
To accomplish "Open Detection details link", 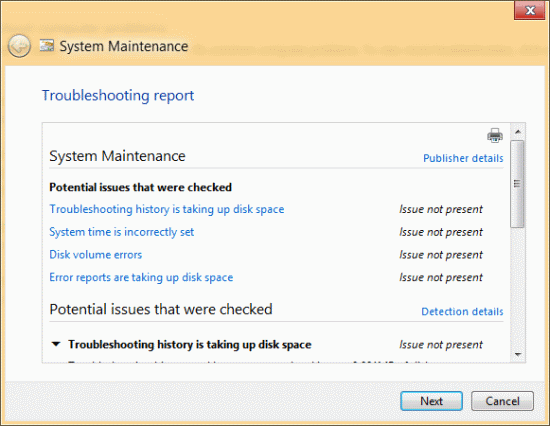I will (x=462, y=312).
